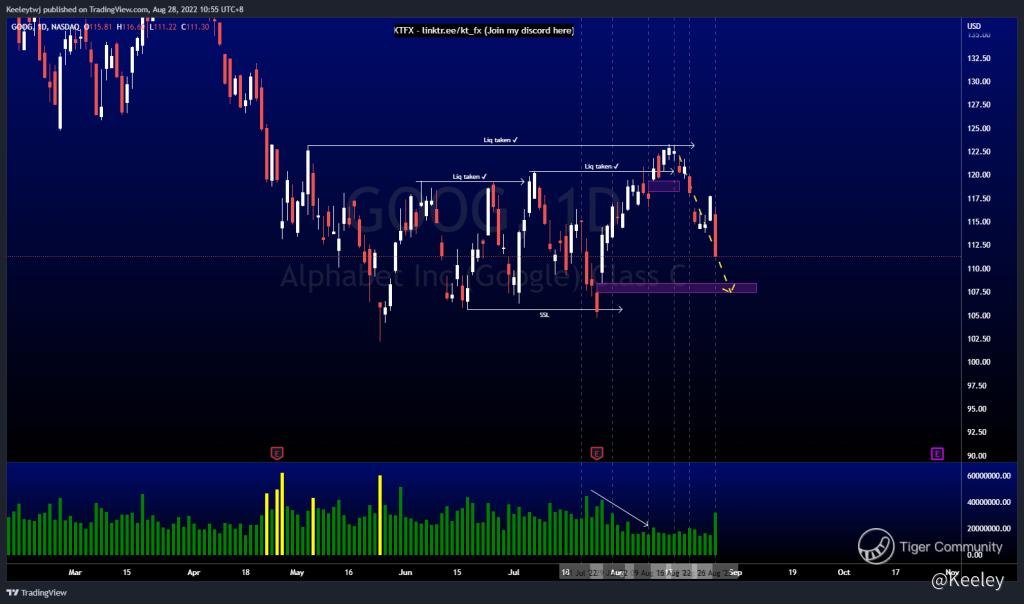The width and height of the screenshot is (1024, 604).
Task: Click the 100.00 price axis label
Action: [x=978, y=362]
